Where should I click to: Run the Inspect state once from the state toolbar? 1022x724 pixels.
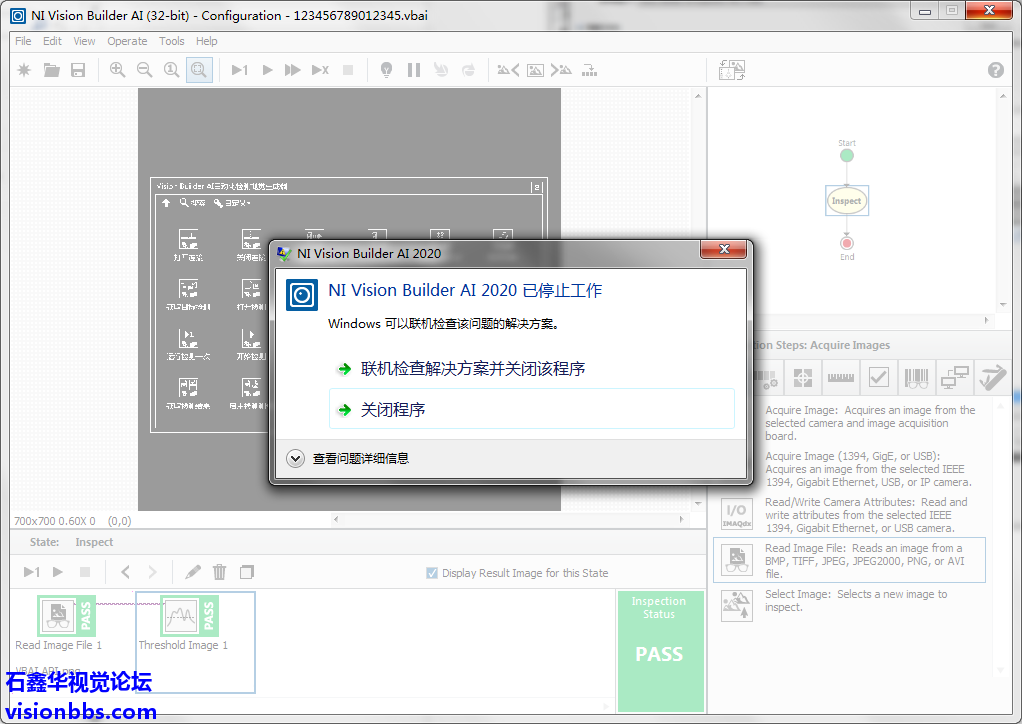[x=32, y=572]
